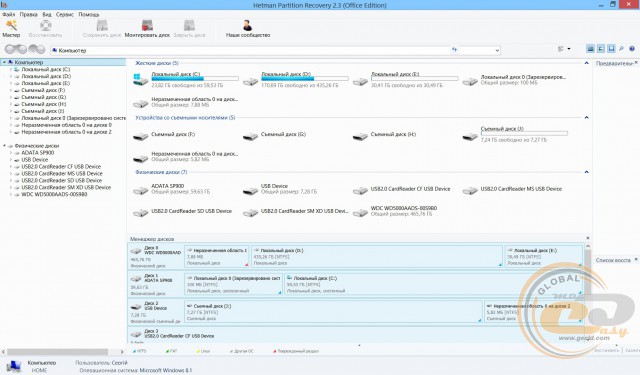
Task: Open the Вид menu
Action: [47, 14]
